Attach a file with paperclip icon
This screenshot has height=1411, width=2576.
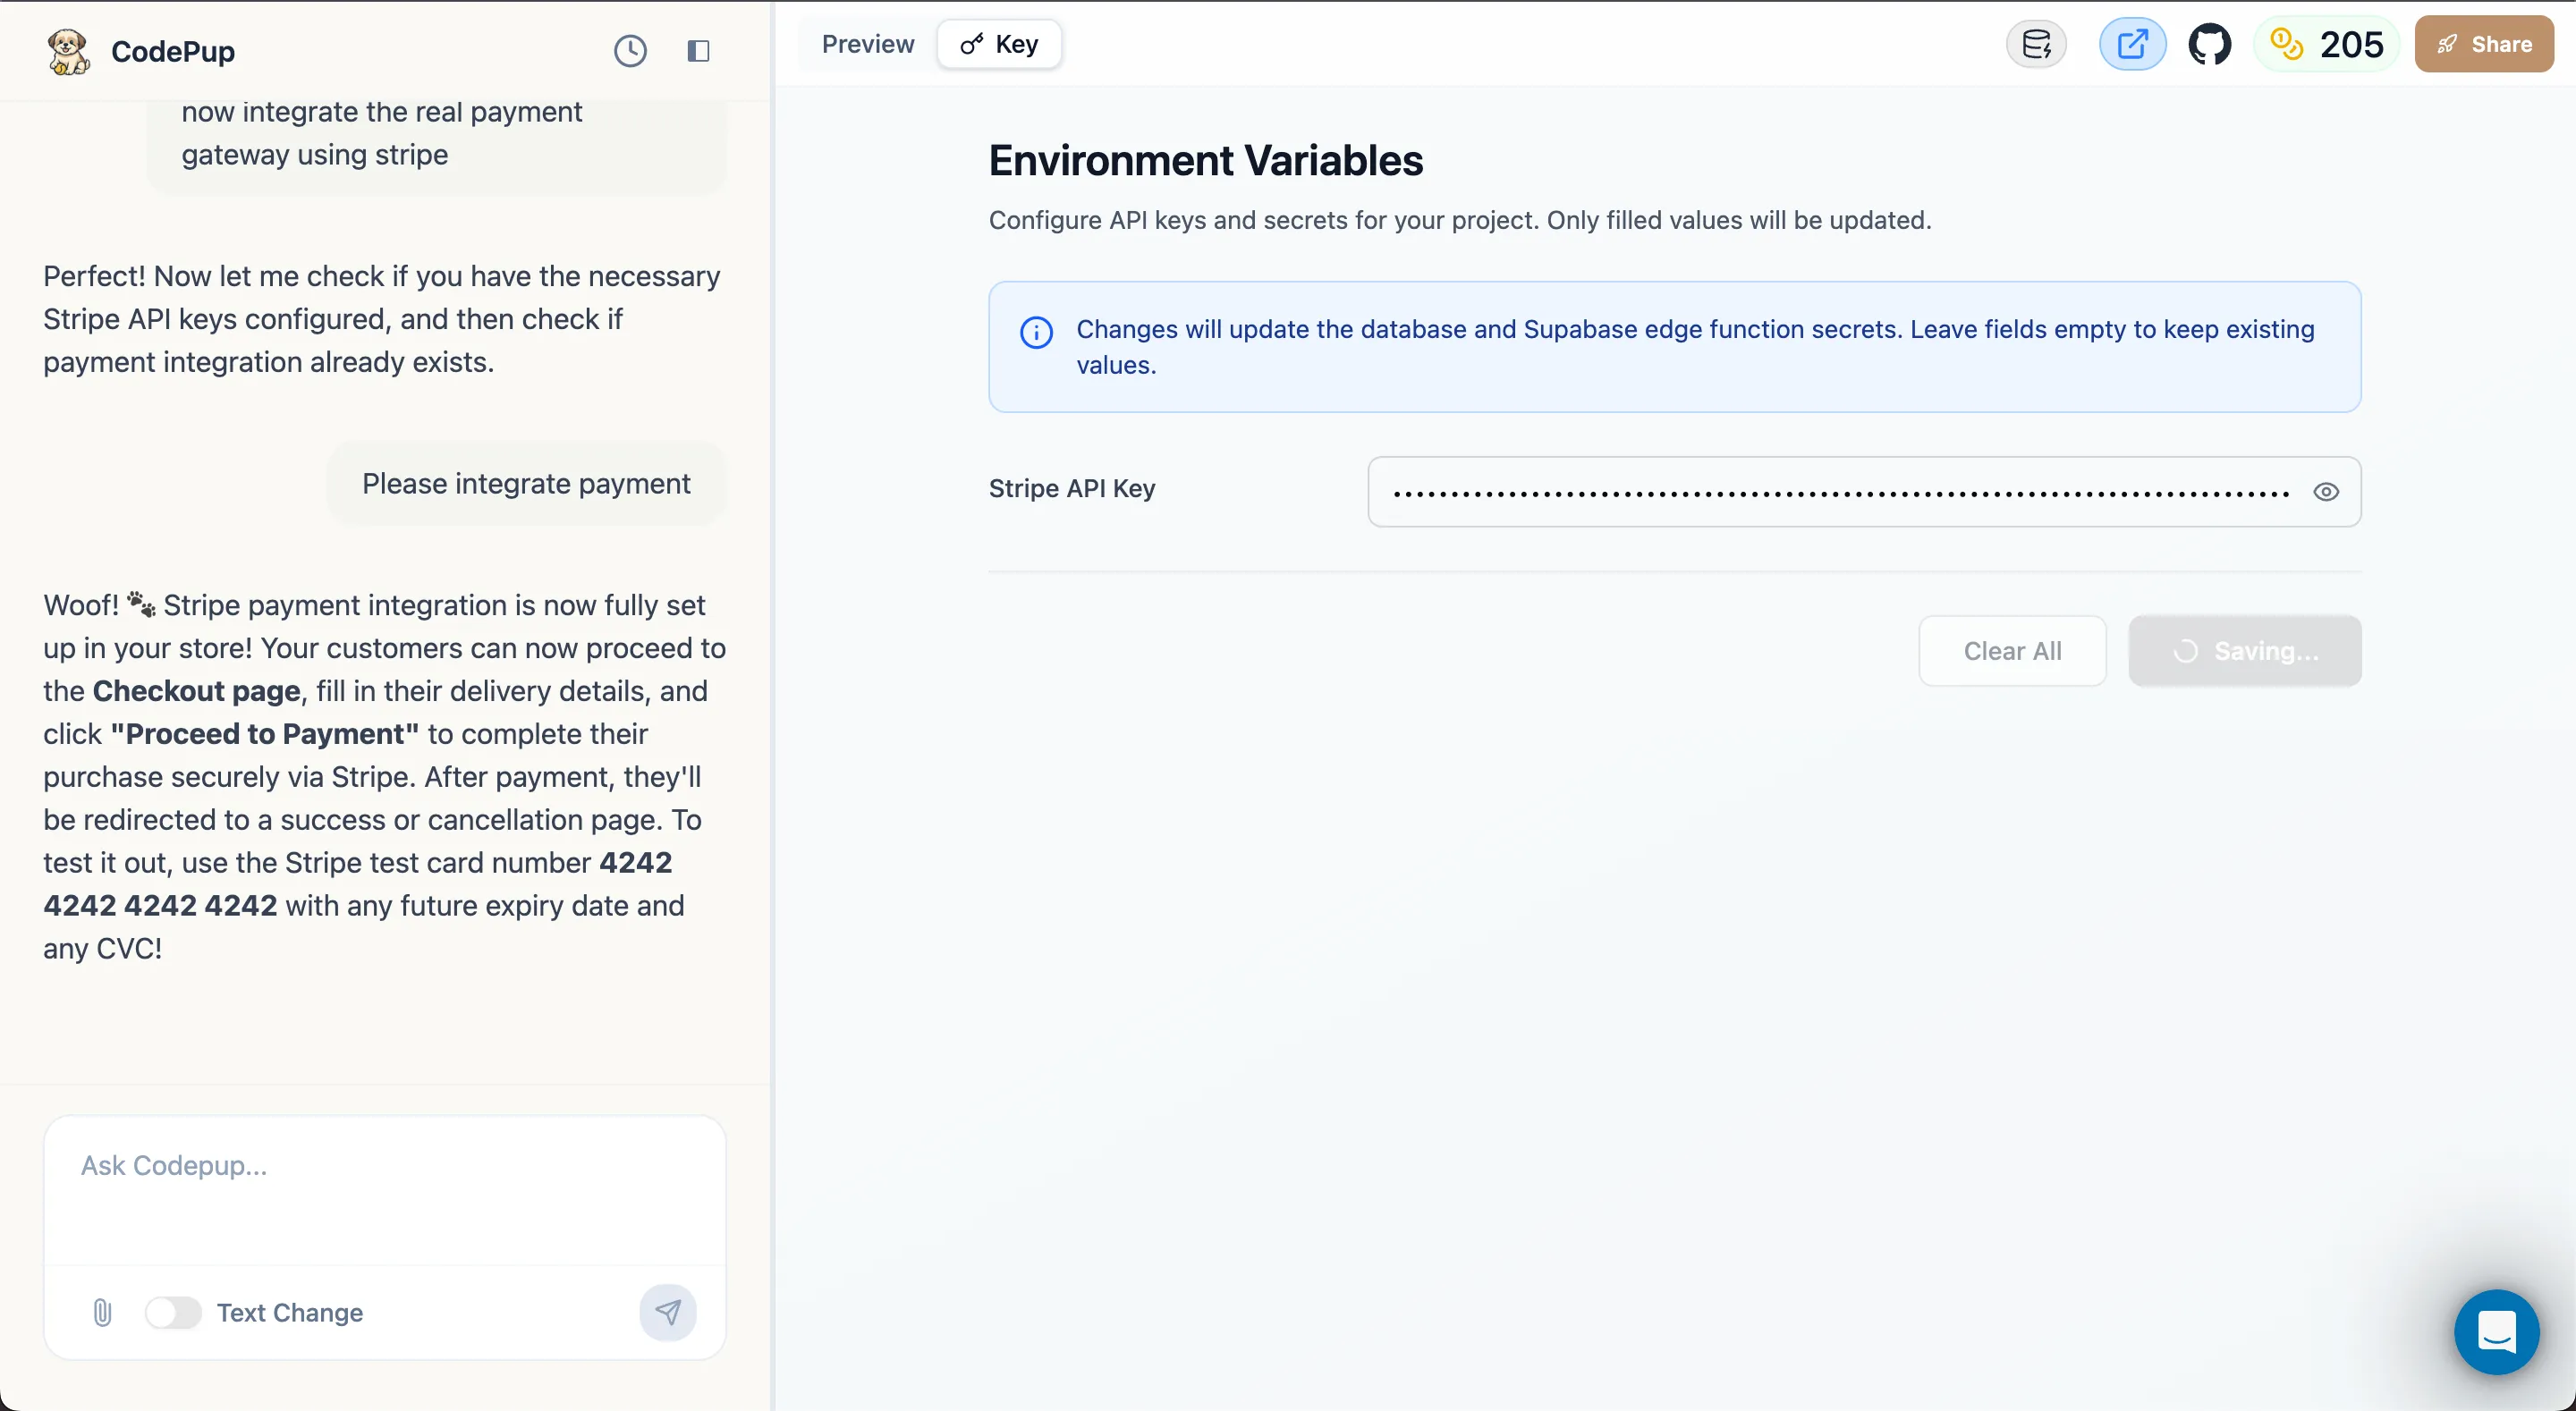click(102, 1312)
